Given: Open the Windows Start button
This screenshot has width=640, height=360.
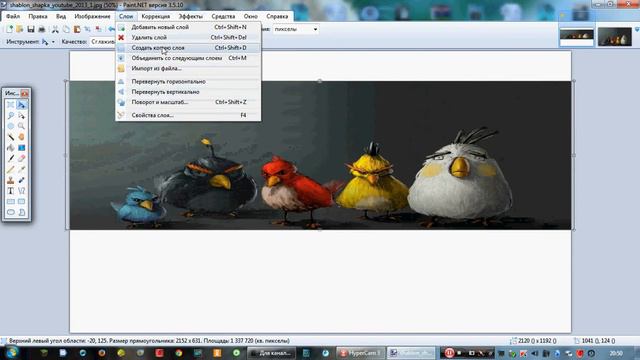Looking at the screenshot, I should [11, 352].
